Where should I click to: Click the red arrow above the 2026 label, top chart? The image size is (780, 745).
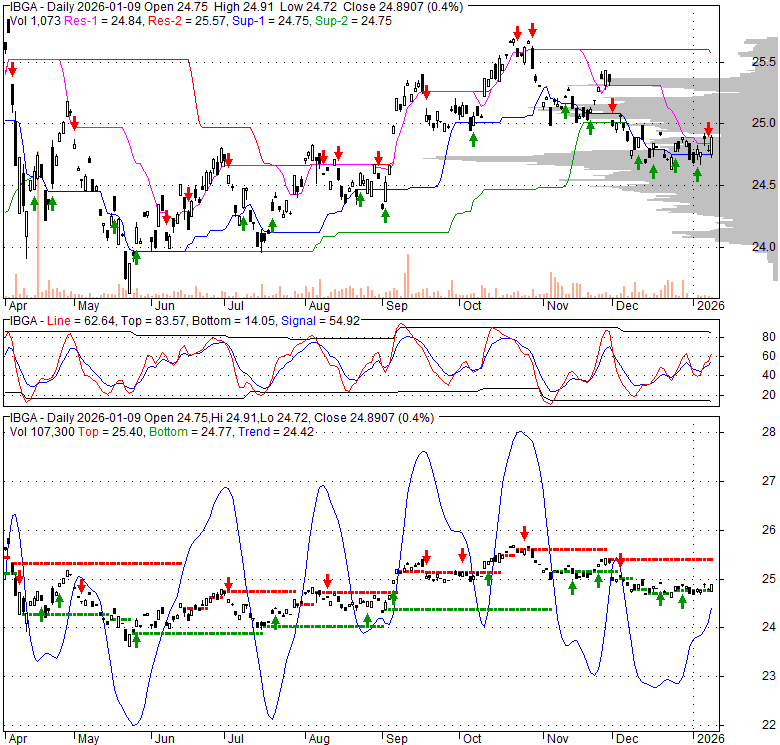708,128
